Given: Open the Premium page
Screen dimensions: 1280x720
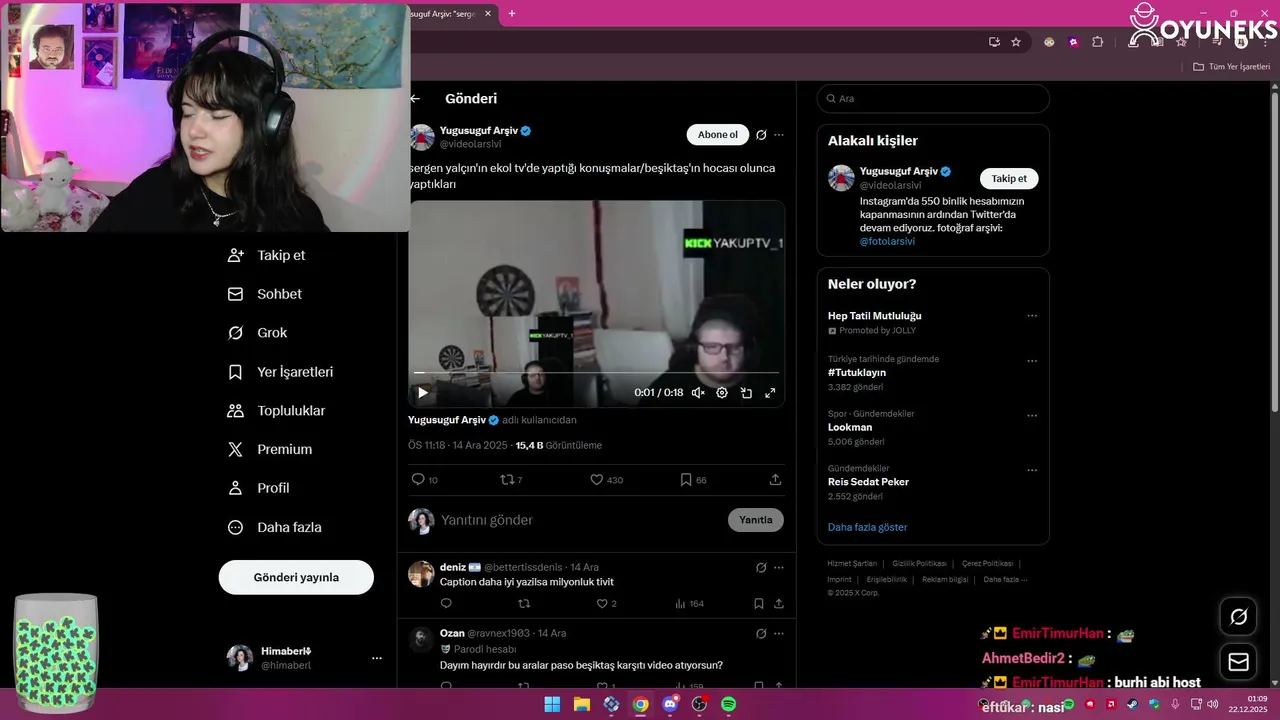Looking at the screenshot, I should coord(270,450).
